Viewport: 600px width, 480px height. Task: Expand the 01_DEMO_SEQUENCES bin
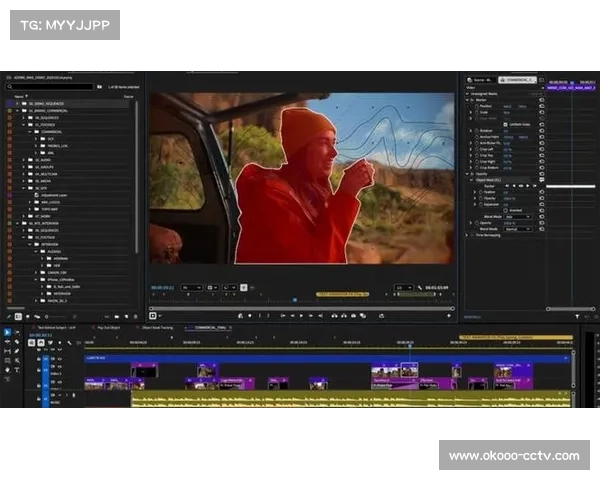pos(17,104)
